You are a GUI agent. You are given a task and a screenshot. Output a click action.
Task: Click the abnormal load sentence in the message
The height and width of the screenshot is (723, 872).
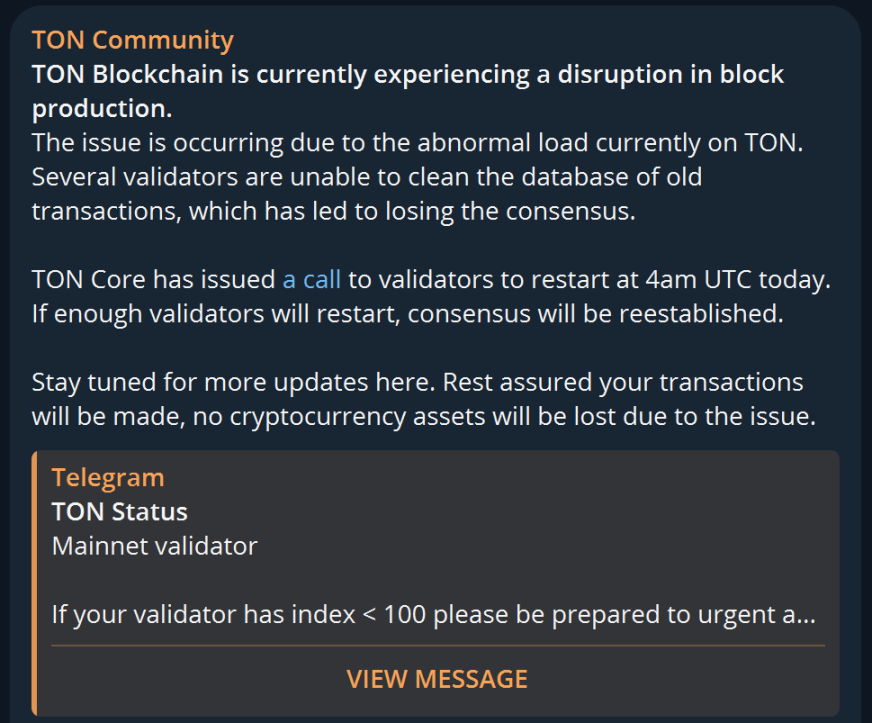coord(418,143)
